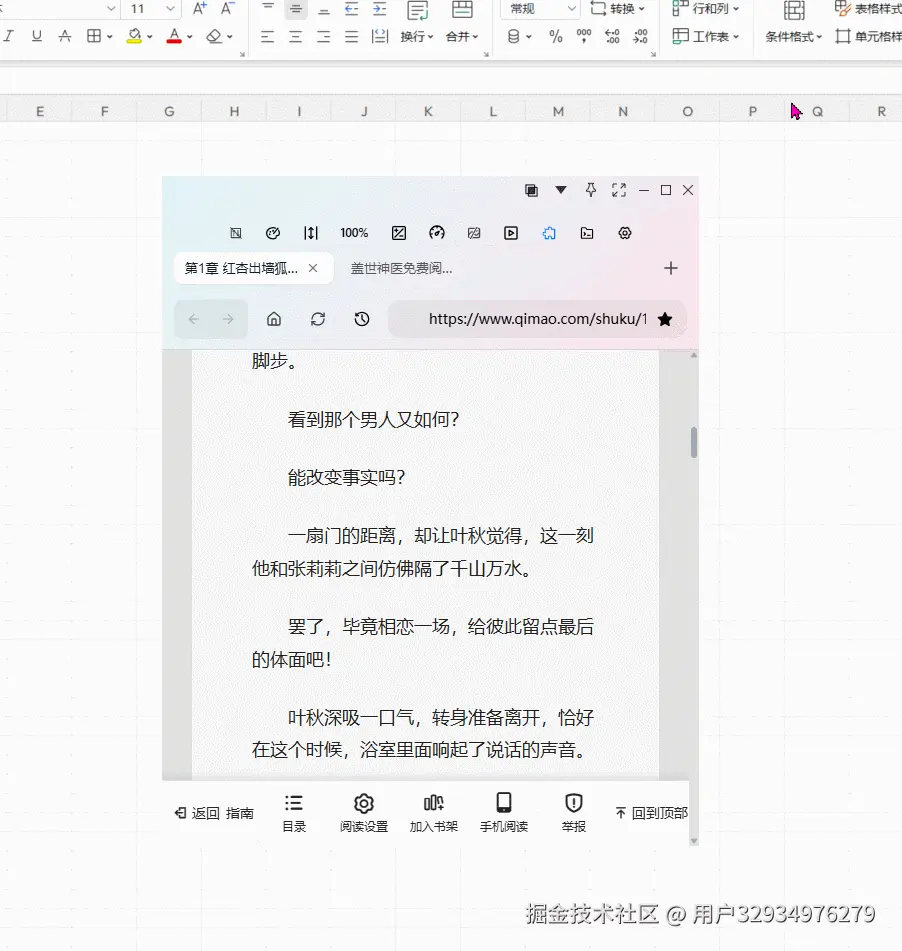Screen dimensions: 902x951
Task: Click the 100% zoom level indicator
Action: coord(354,233)
